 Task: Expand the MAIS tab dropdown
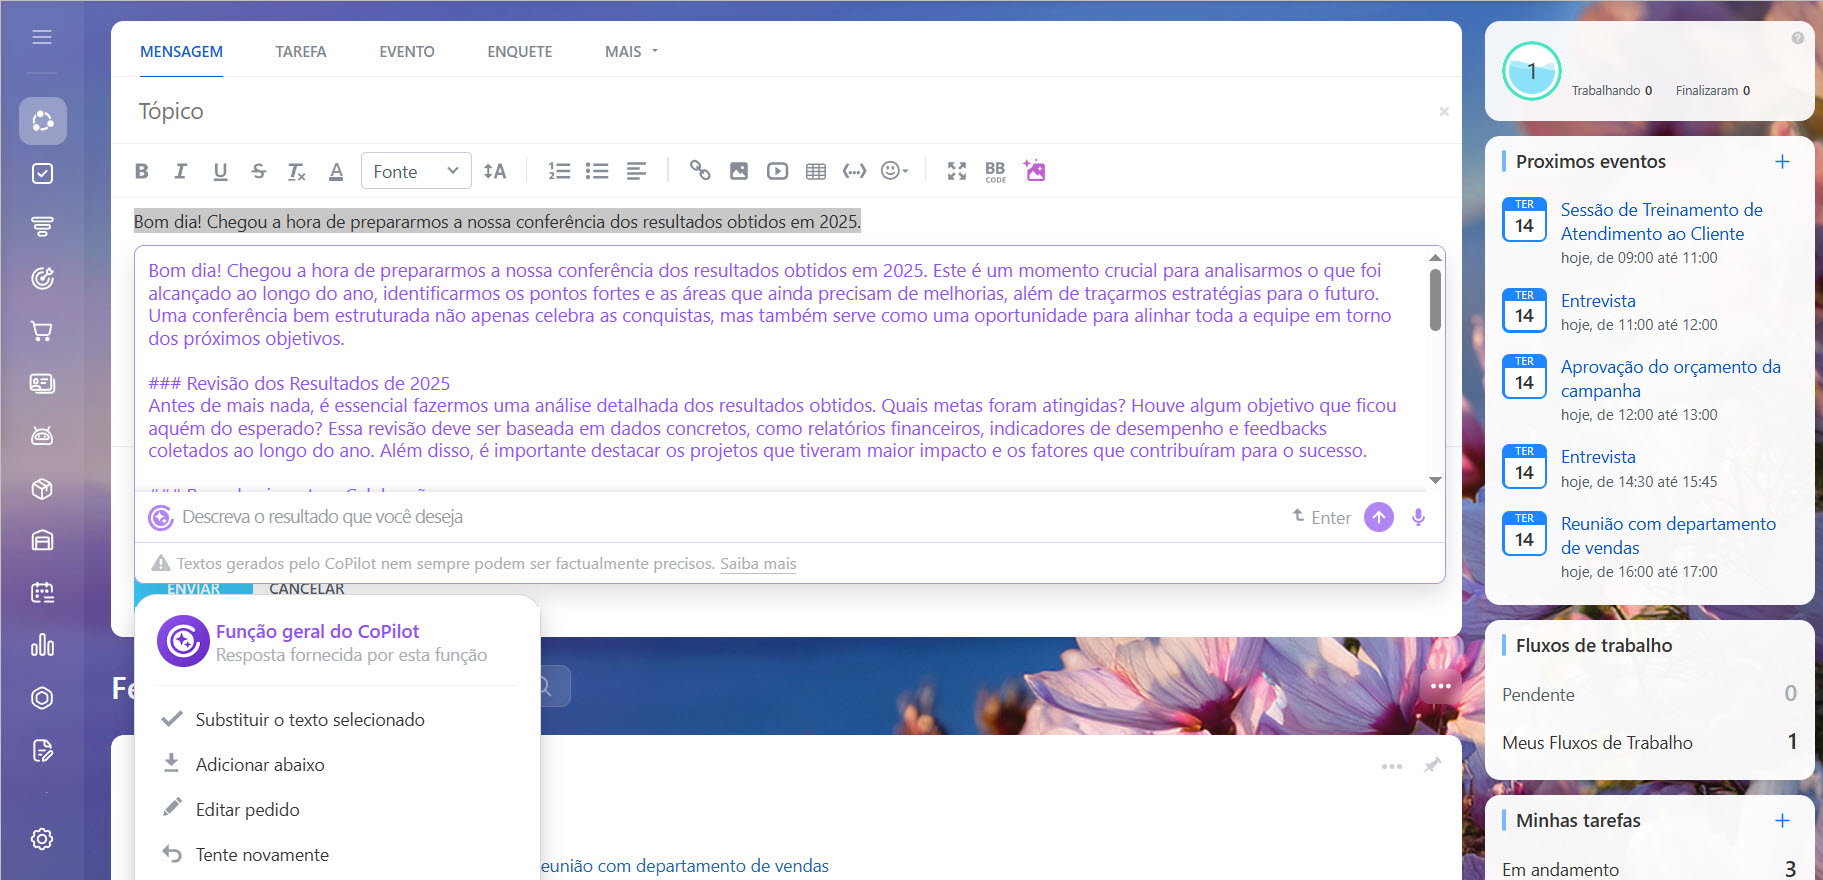[x=632, y=51]
